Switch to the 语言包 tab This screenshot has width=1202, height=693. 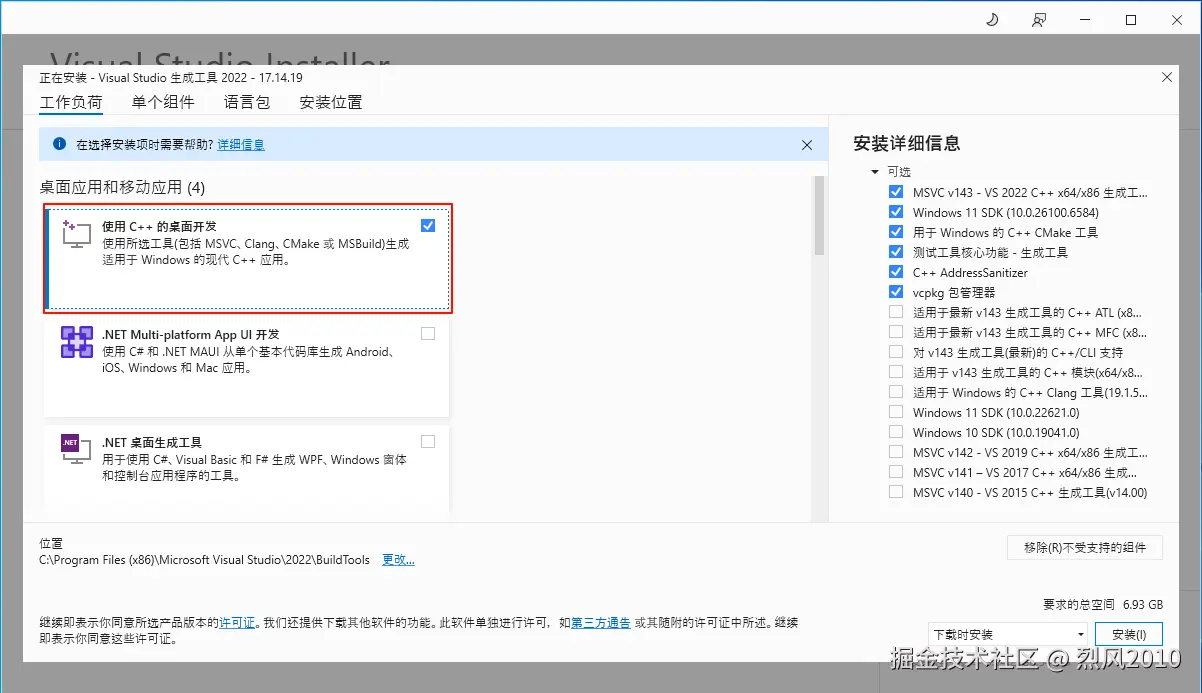pos(247,102)
